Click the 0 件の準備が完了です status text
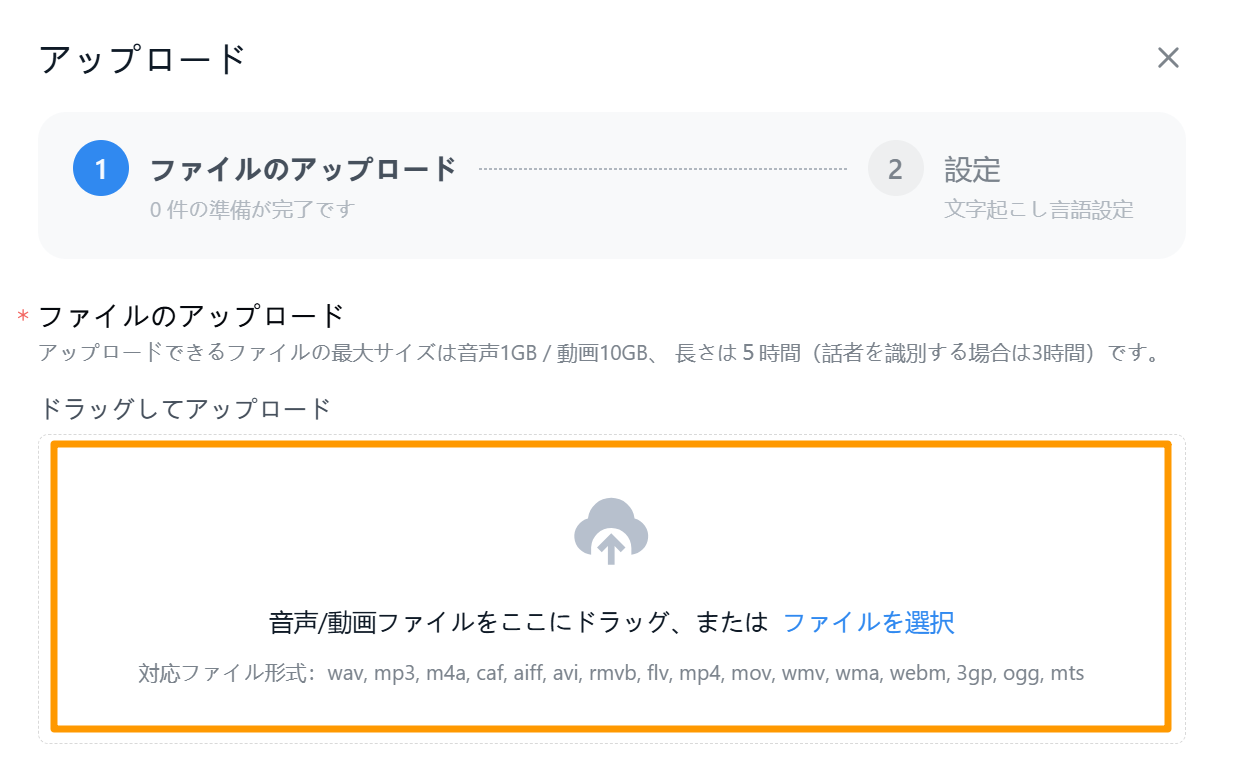This screenshot has width=1233, height=759. tap(252, 210)
